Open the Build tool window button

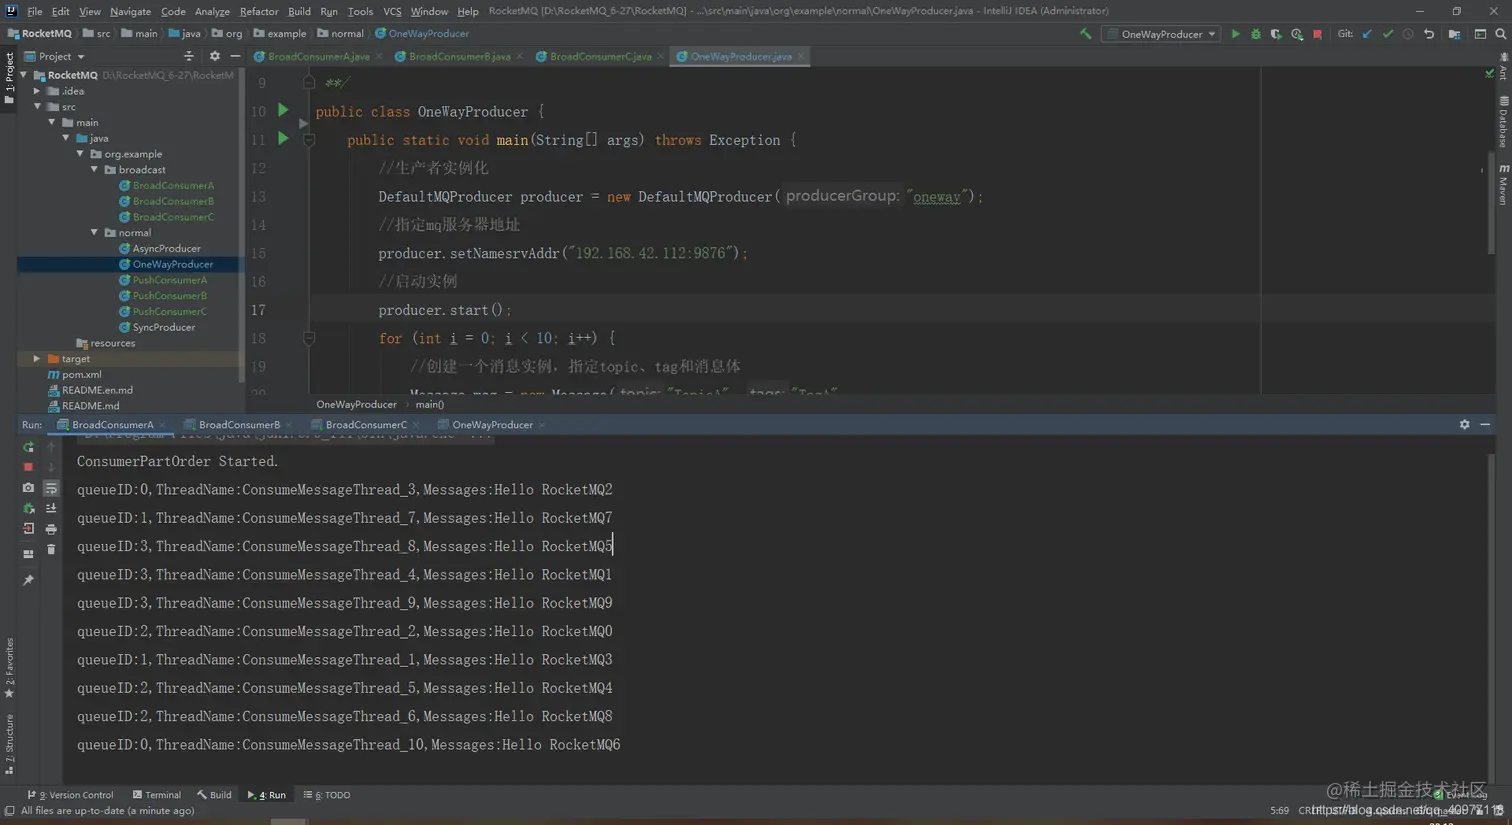(214, 795)
